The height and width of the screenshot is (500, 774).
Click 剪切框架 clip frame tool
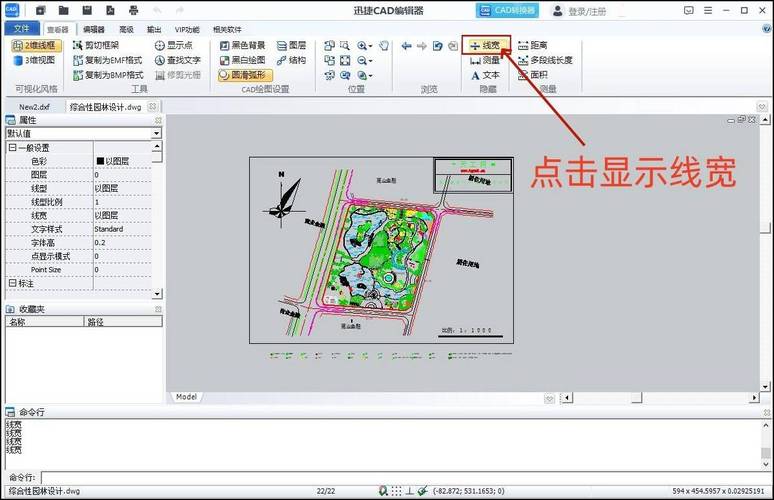pos(101,46)
